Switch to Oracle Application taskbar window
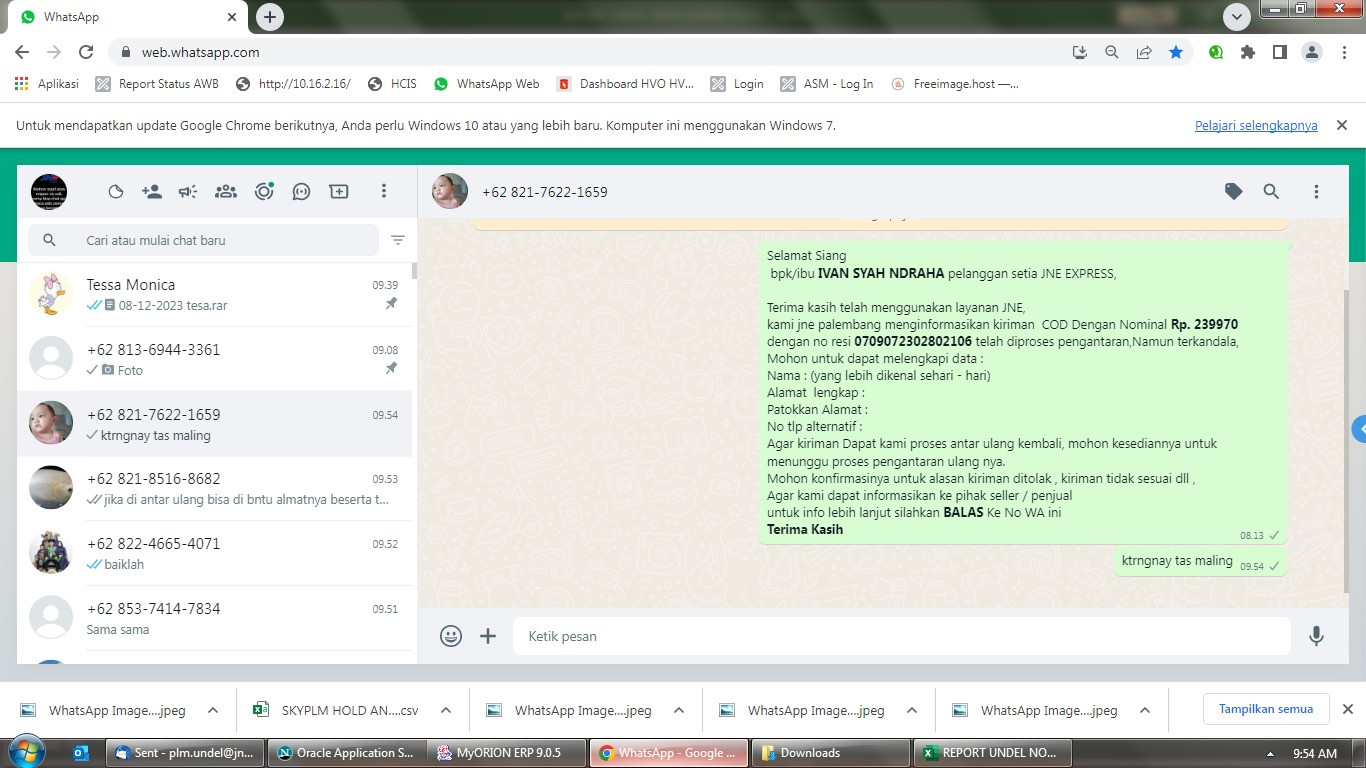1366x768 pixels. 345,753
